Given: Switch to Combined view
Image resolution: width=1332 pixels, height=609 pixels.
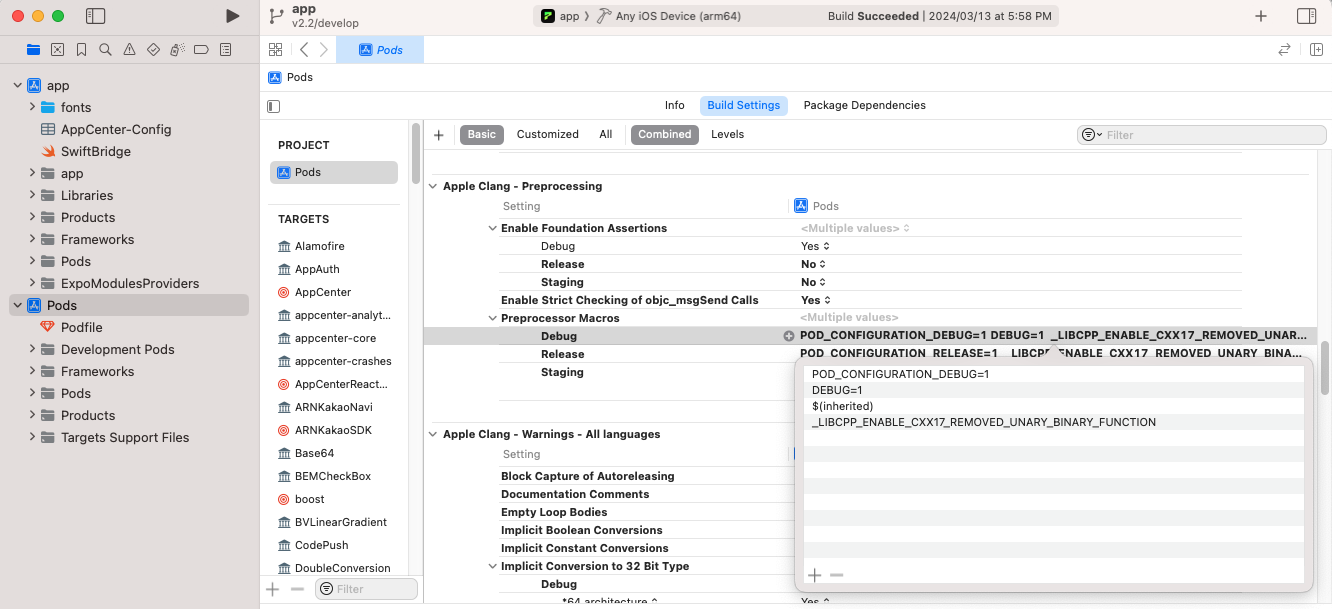Looking at the screenshot, I should [x=665, y=134].
